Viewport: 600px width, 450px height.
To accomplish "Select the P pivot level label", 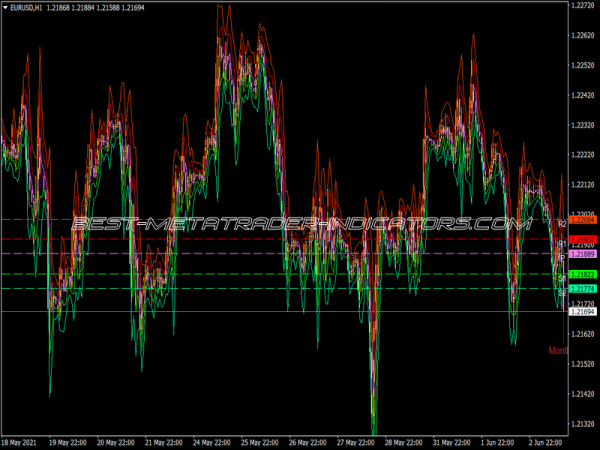I will (x=563, y=258).
